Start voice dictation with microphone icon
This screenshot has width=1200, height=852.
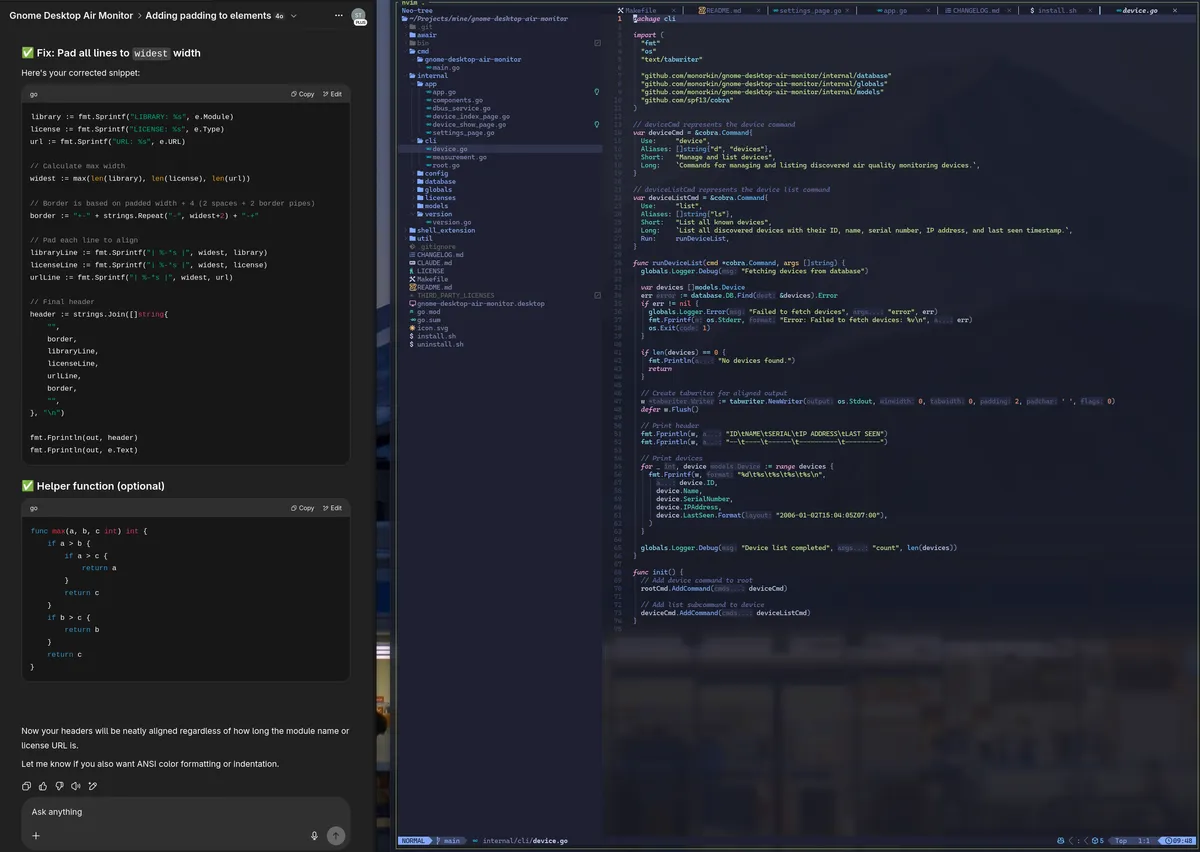pos(314,835)
